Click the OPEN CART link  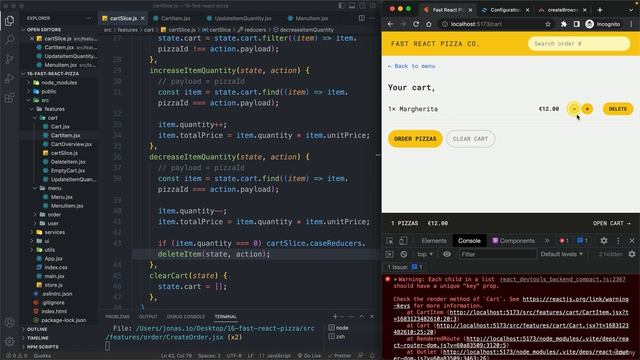point(611,223)
